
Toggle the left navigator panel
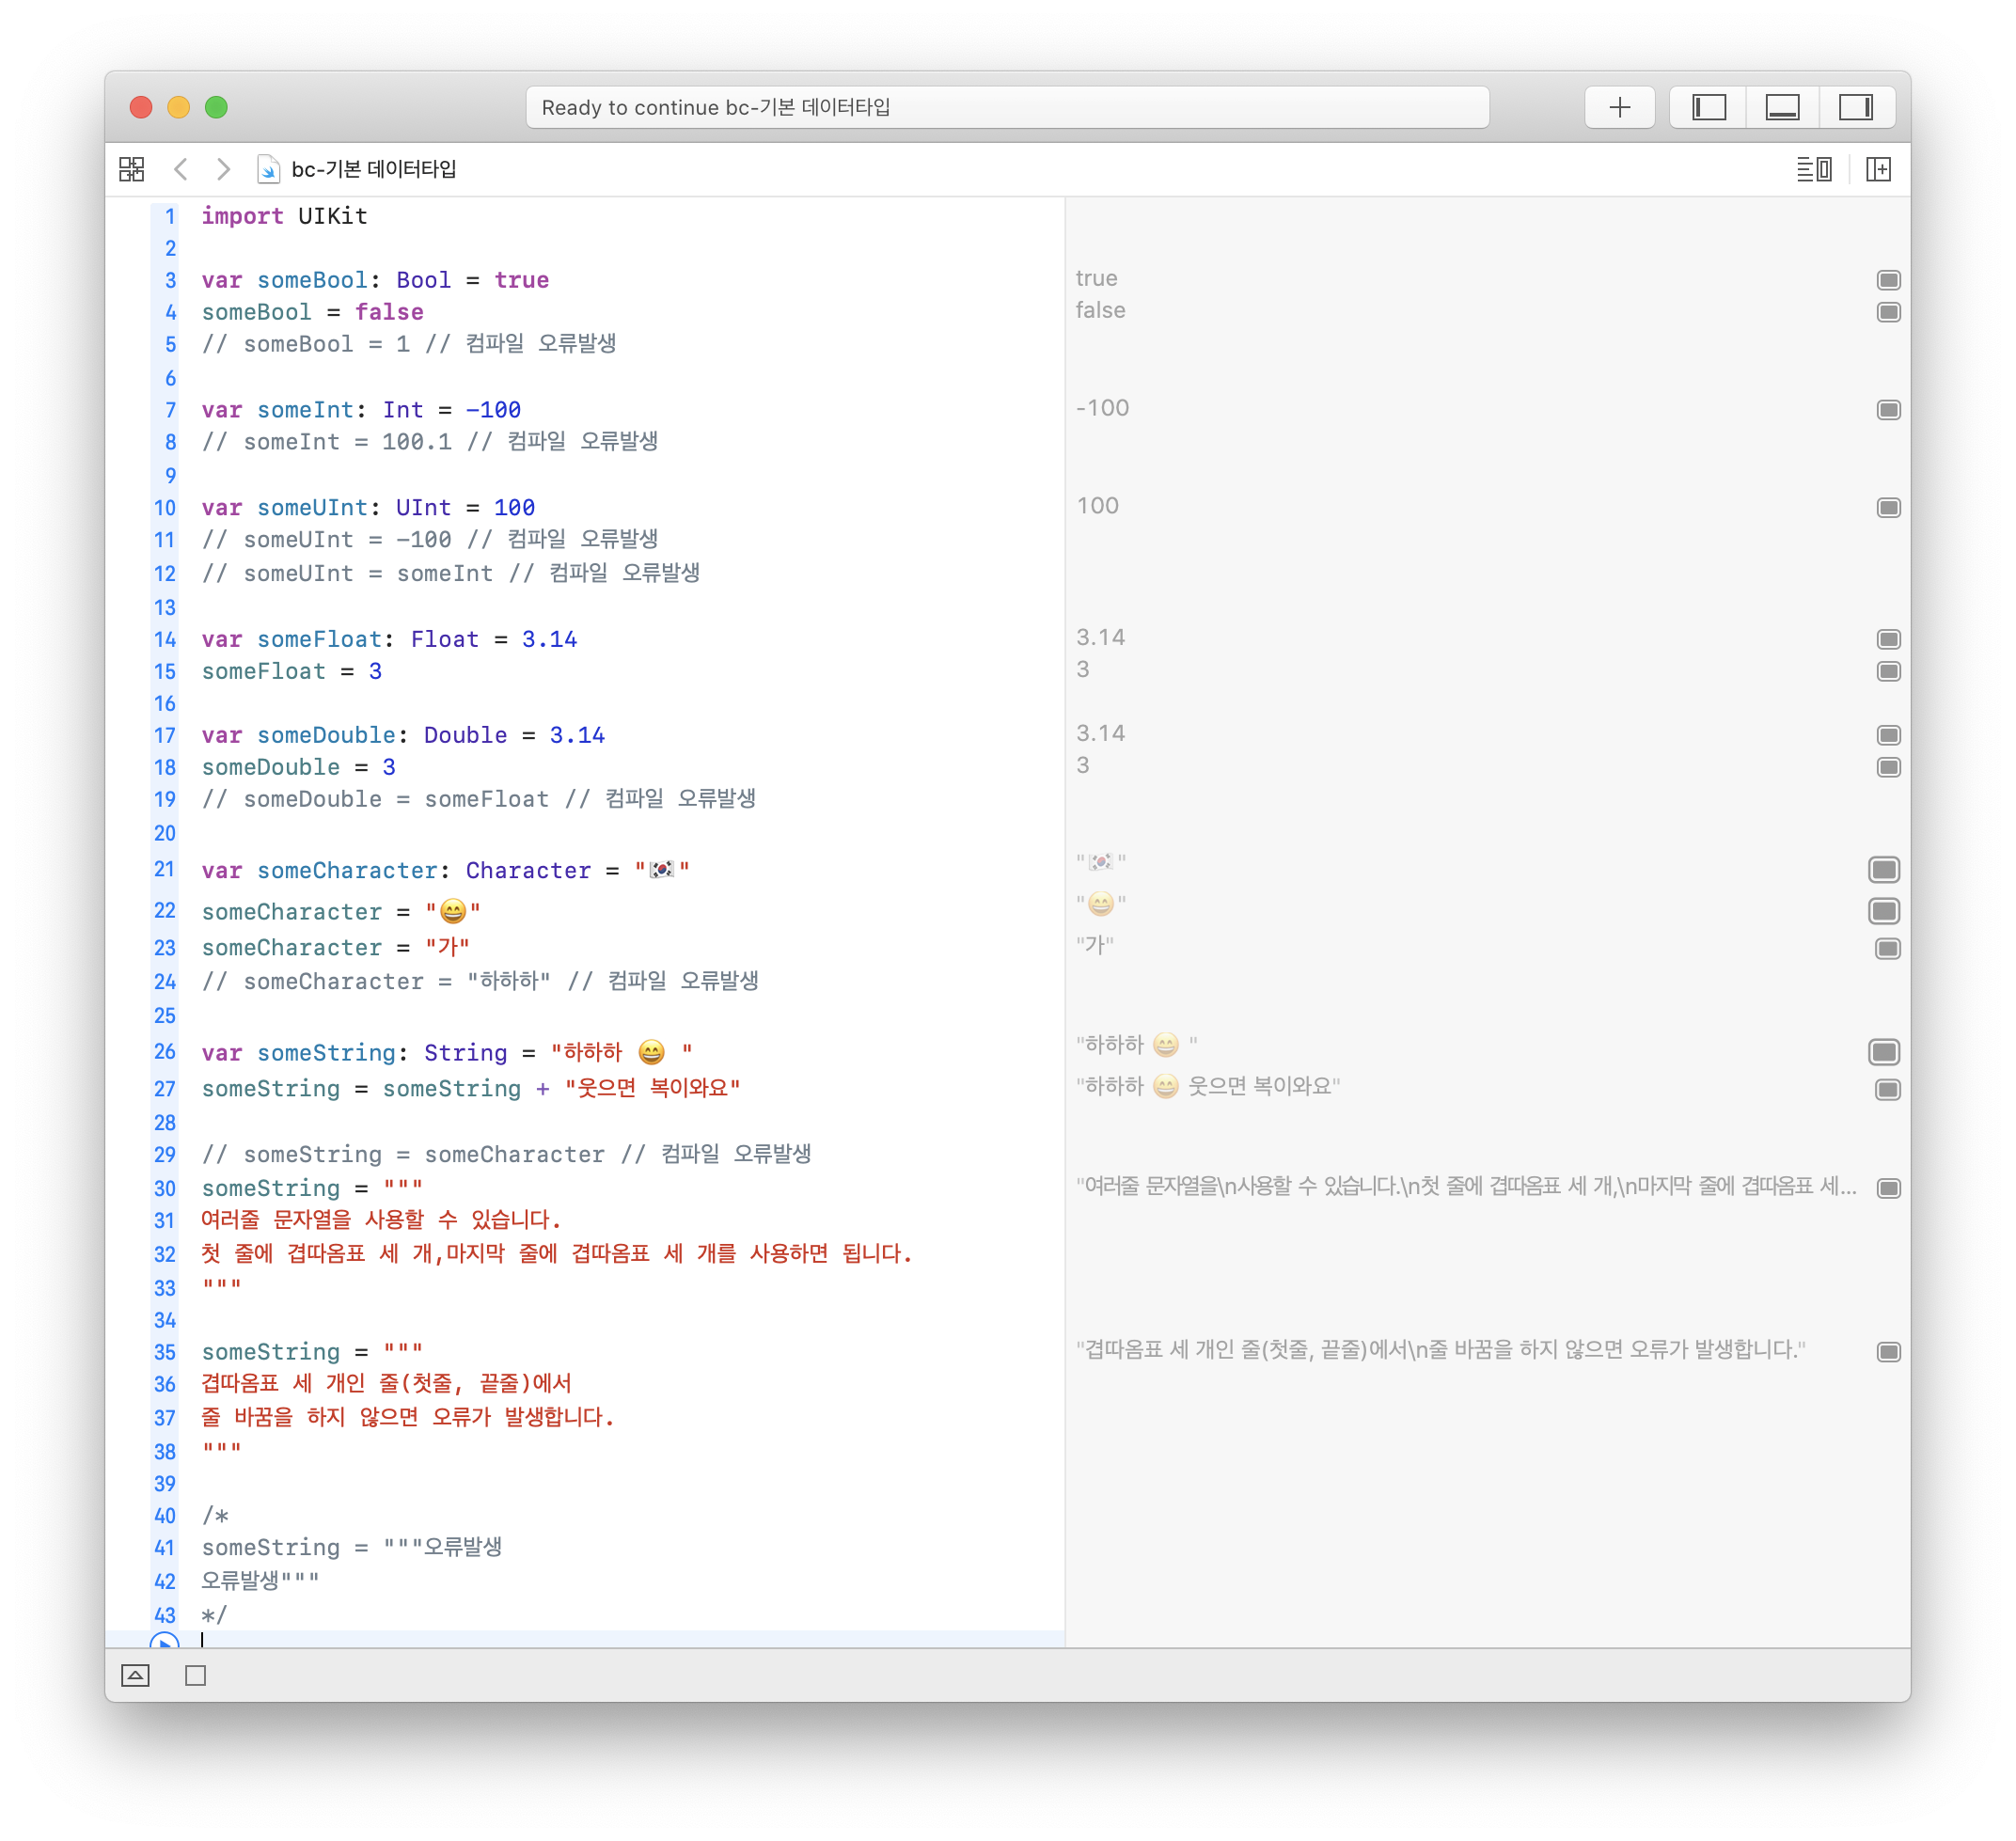[x=1708, y=107]
